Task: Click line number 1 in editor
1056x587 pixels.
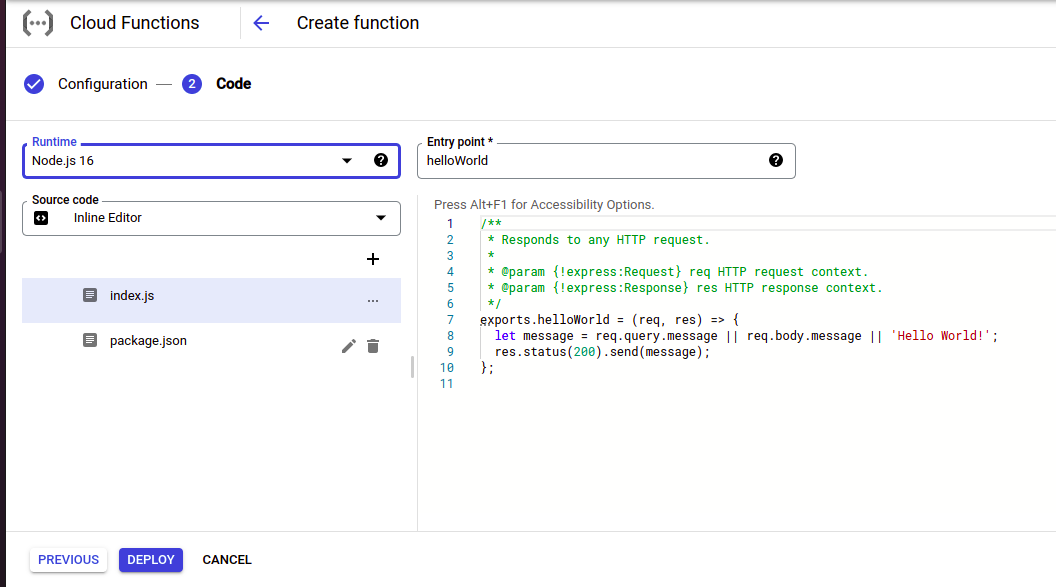Action: pos(450,224)
